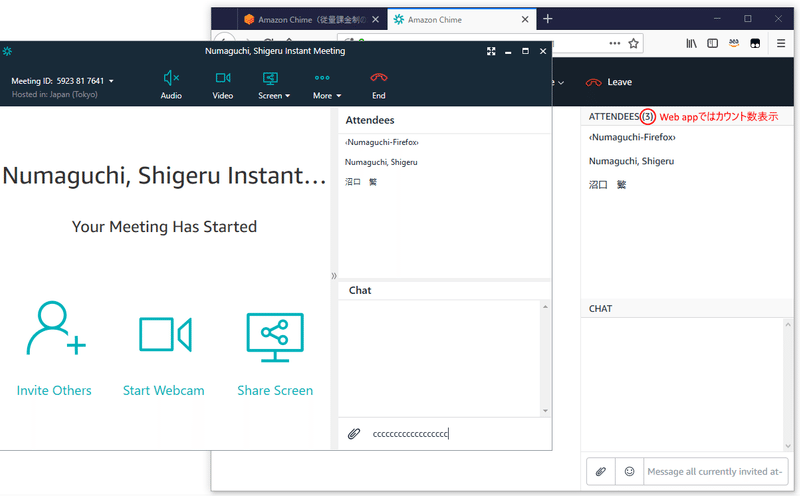Select attendee ‹Numaguchi-Firefox› in the desktop app
Viewport: 800px width, 496px height.
(x=382, y=142)
